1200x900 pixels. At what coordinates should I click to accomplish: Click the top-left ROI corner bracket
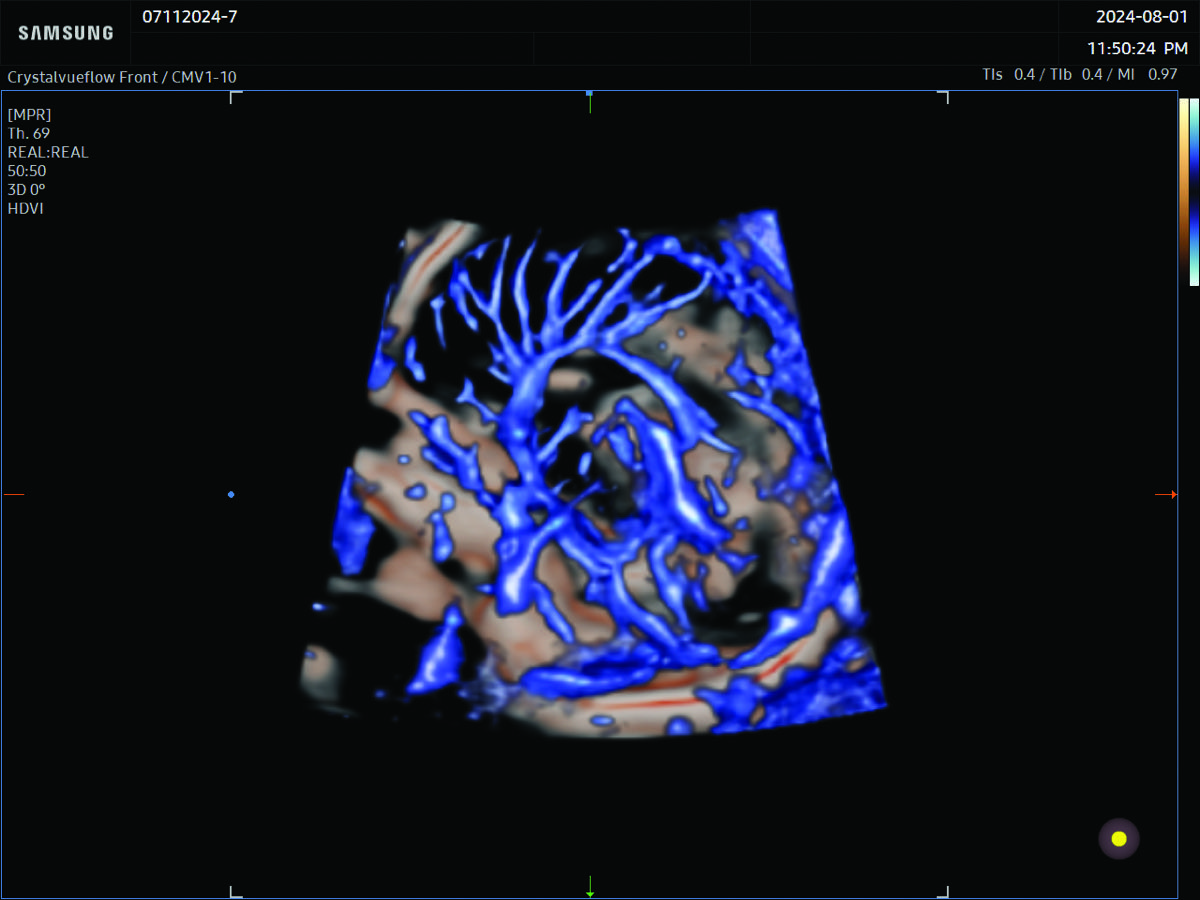[x=235, y=97]
